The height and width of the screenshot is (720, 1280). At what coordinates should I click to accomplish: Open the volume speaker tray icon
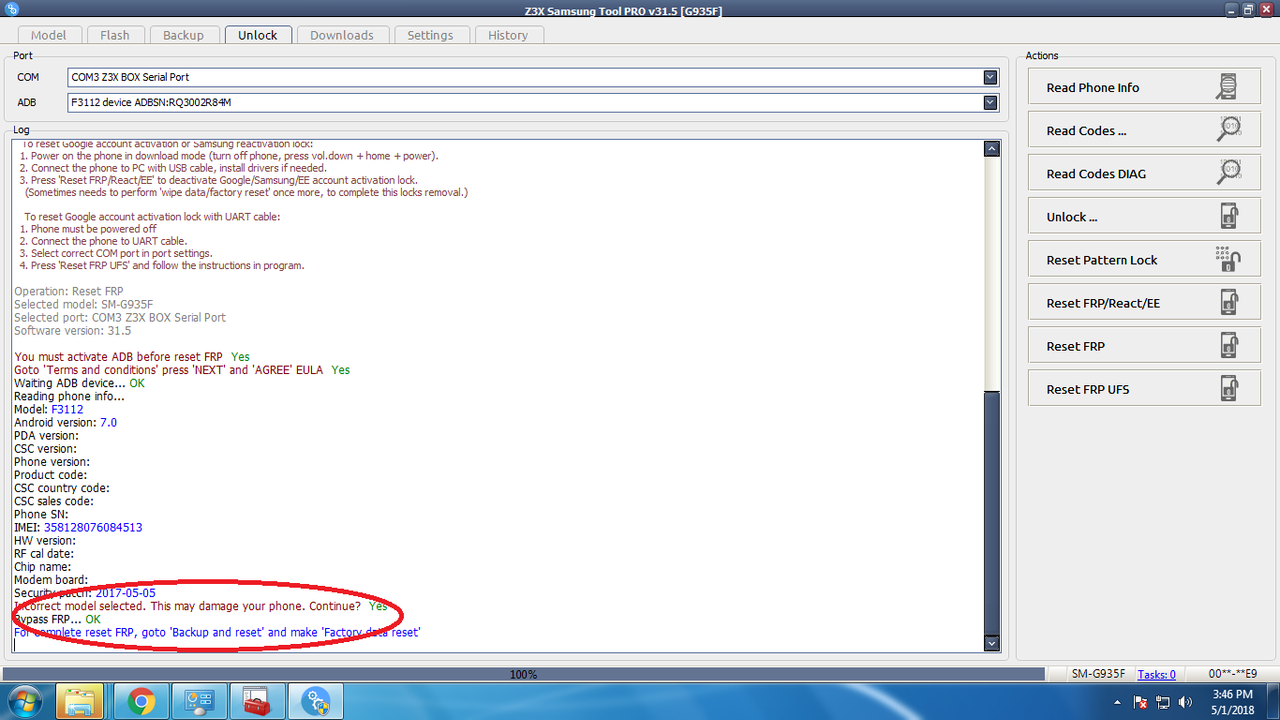1186,701
